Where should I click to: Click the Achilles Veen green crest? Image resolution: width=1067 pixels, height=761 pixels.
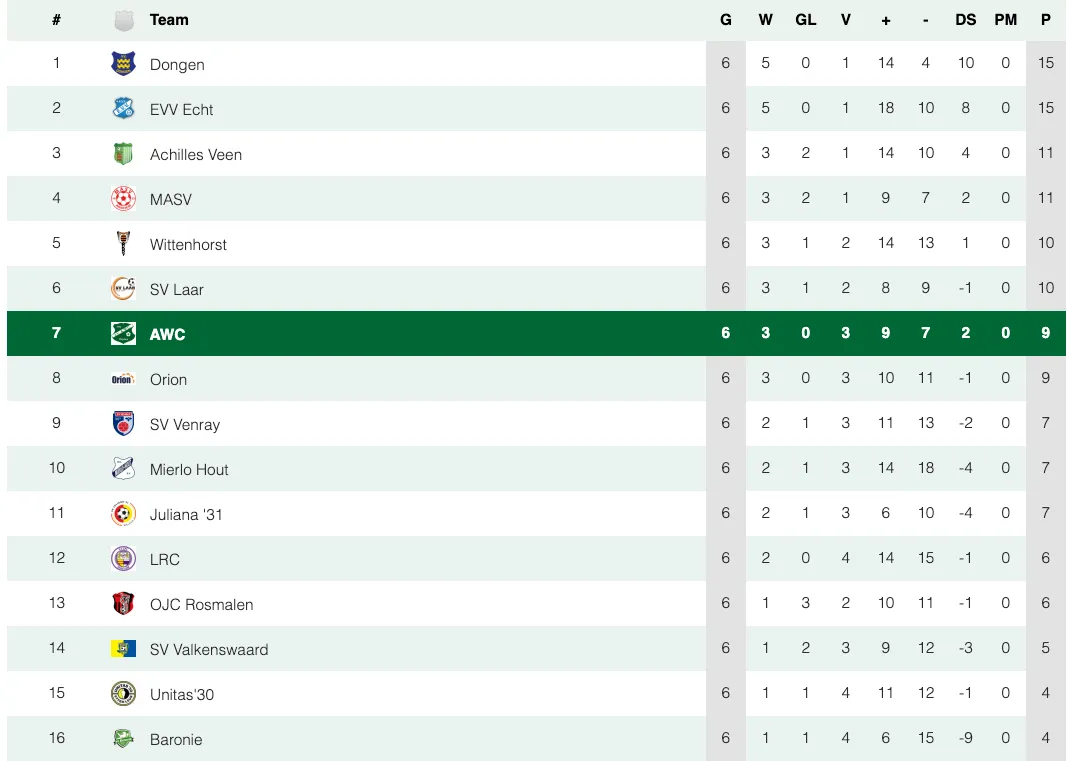123,153
